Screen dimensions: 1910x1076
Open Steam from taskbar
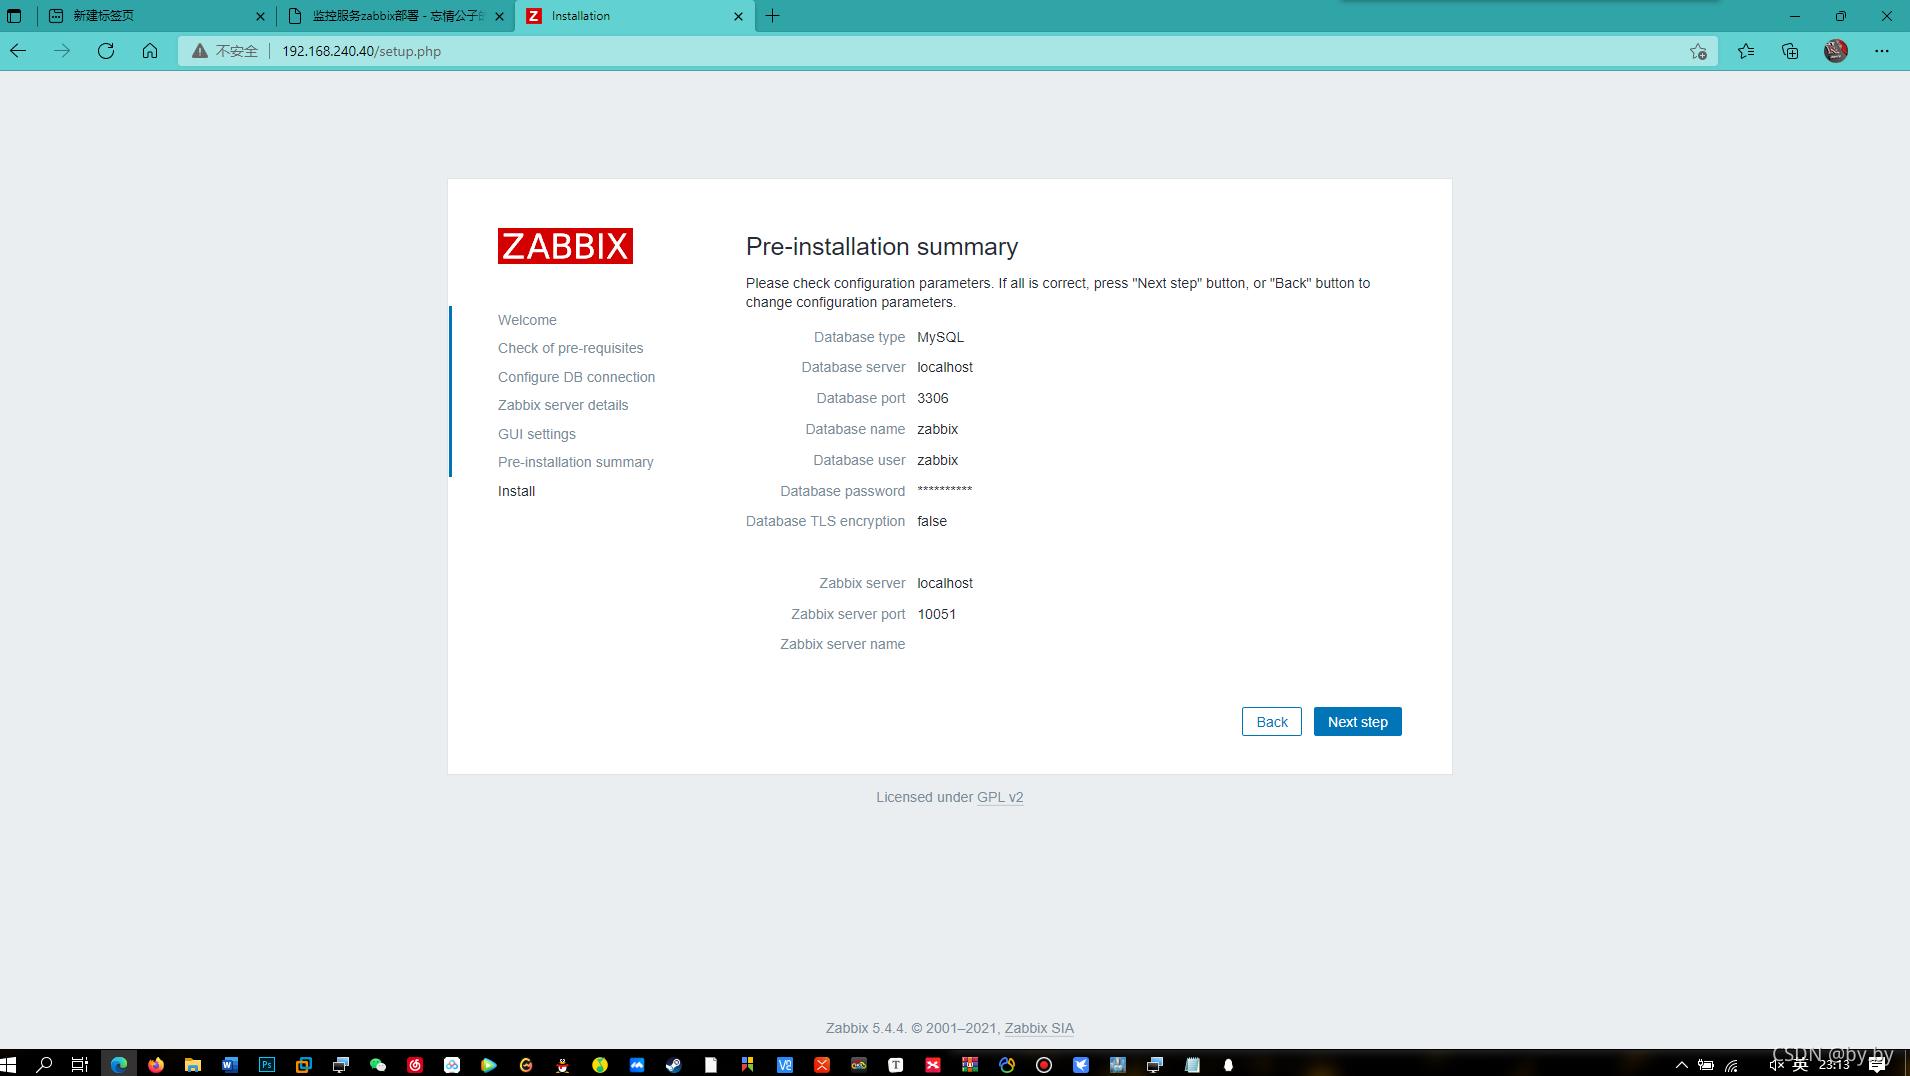[674, 1064]
